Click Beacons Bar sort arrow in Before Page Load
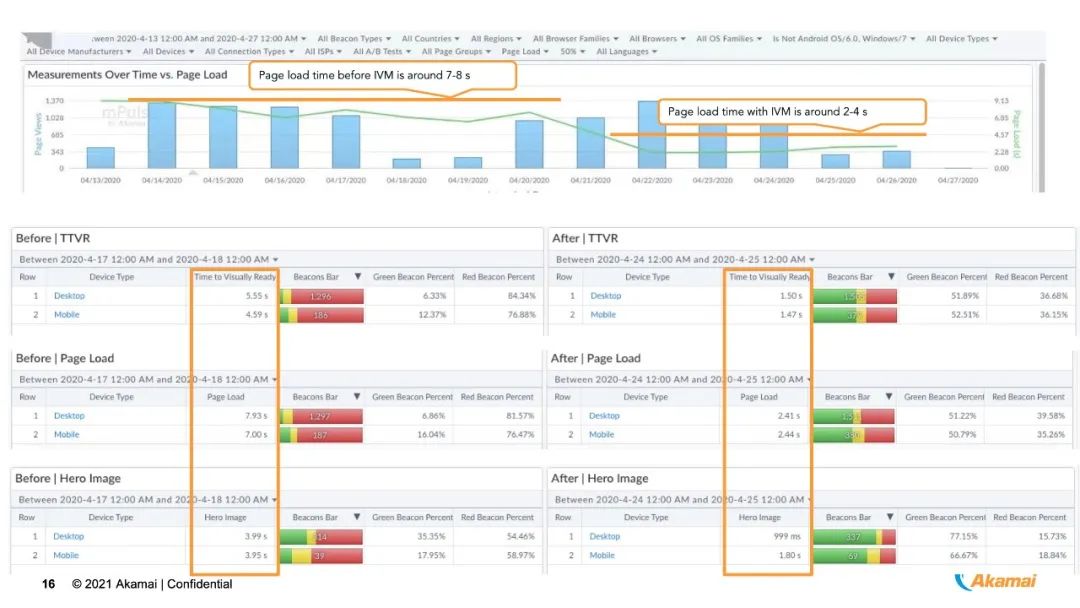The image size is (1080, 608). pyautogui.click(x=356, y=397)
